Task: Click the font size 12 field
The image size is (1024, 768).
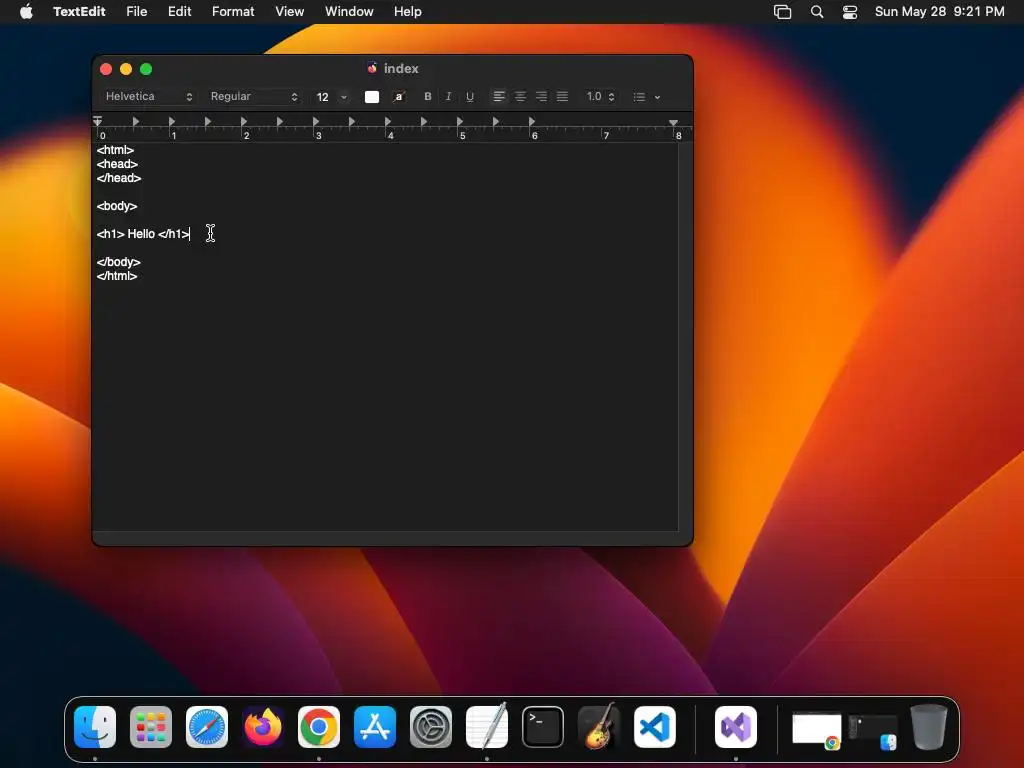Action: tap(323, 97)
